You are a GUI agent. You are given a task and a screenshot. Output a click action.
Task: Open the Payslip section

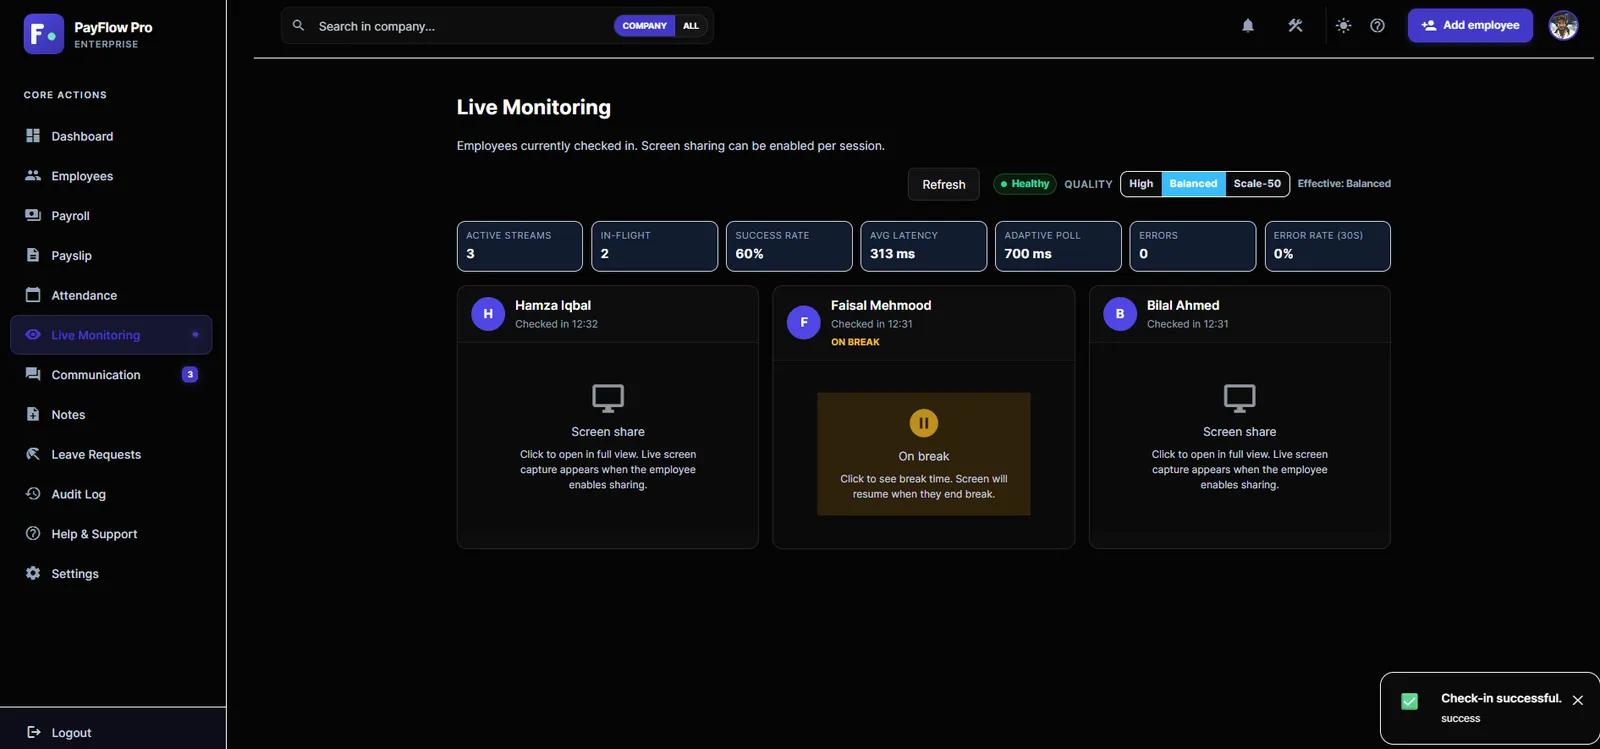pyautogui.click(x=111, y=256)
